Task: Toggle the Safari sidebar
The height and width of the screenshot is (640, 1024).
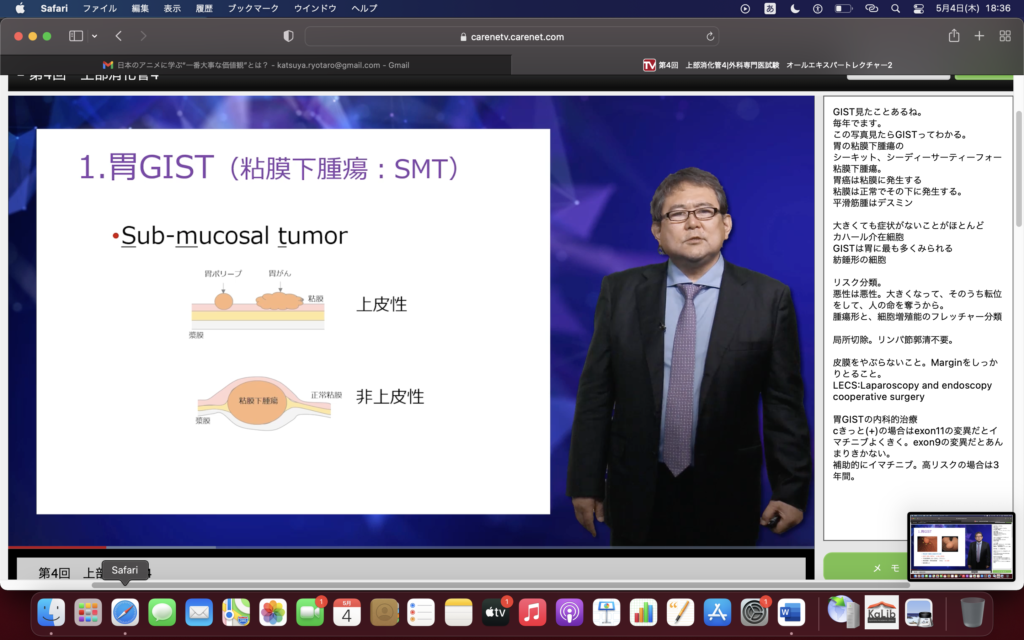Action: click(x=76, y=36)
